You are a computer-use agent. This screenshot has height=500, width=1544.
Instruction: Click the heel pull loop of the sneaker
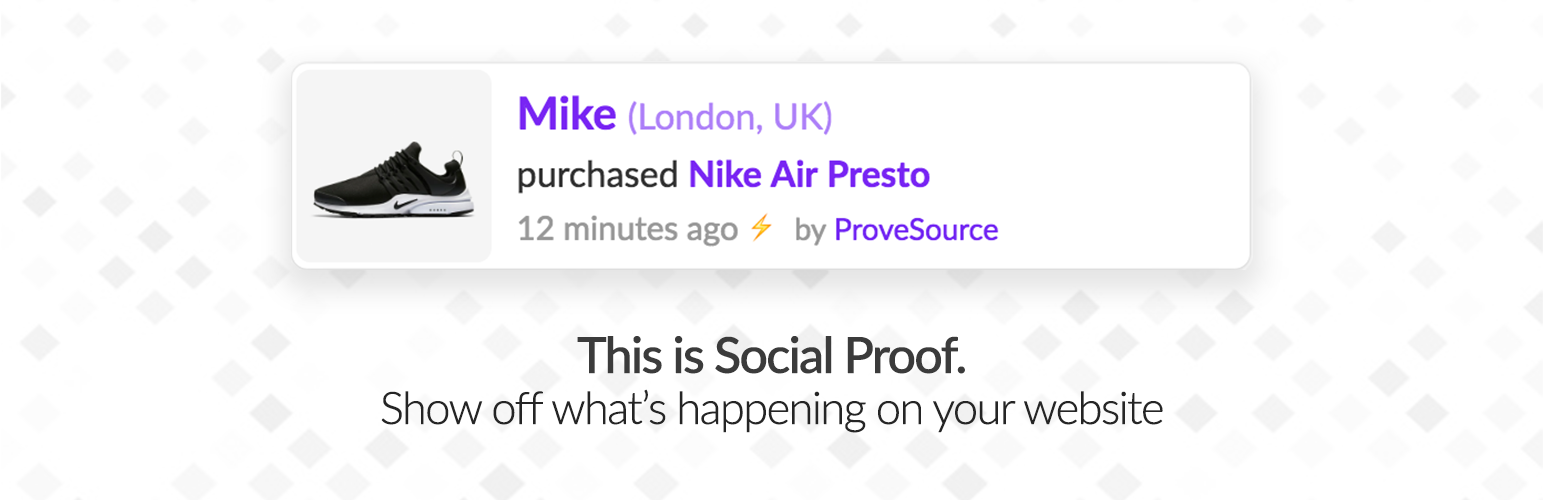pyautogui.click(x=458, y=158)
